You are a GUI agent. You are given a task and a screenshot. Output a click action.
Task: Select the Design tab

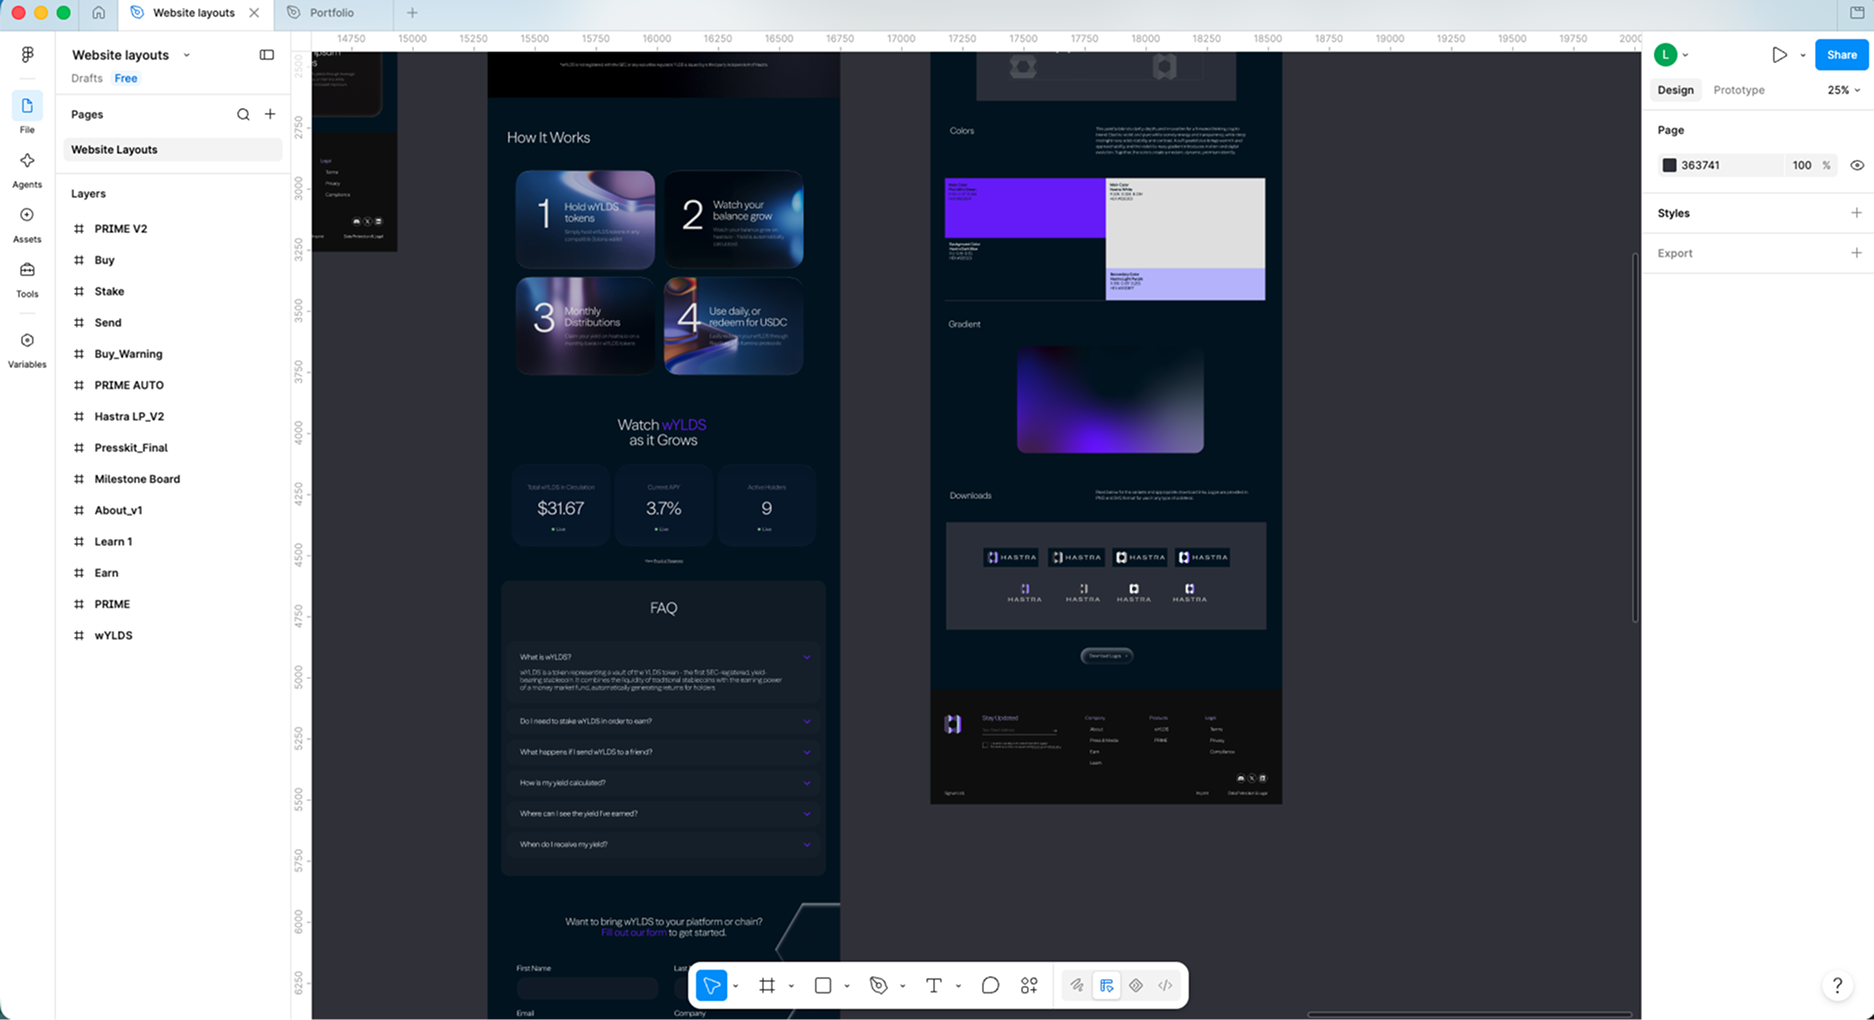point(1676,90)
